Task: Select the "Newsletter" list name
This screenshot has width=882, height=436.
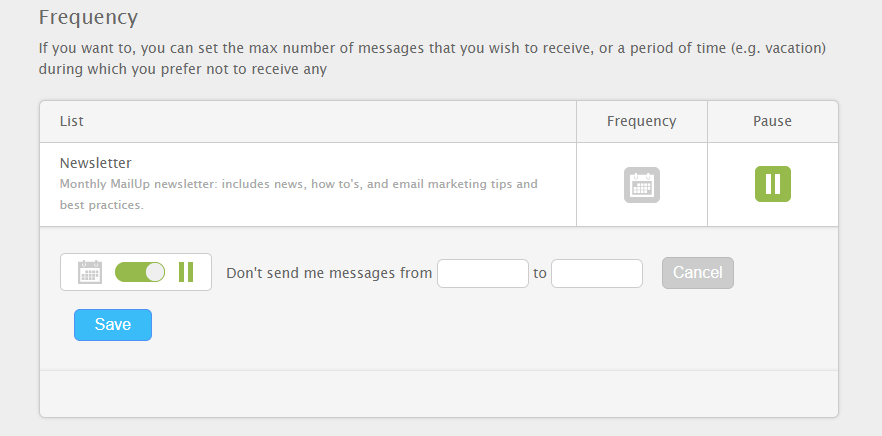Action: (96, 163)
